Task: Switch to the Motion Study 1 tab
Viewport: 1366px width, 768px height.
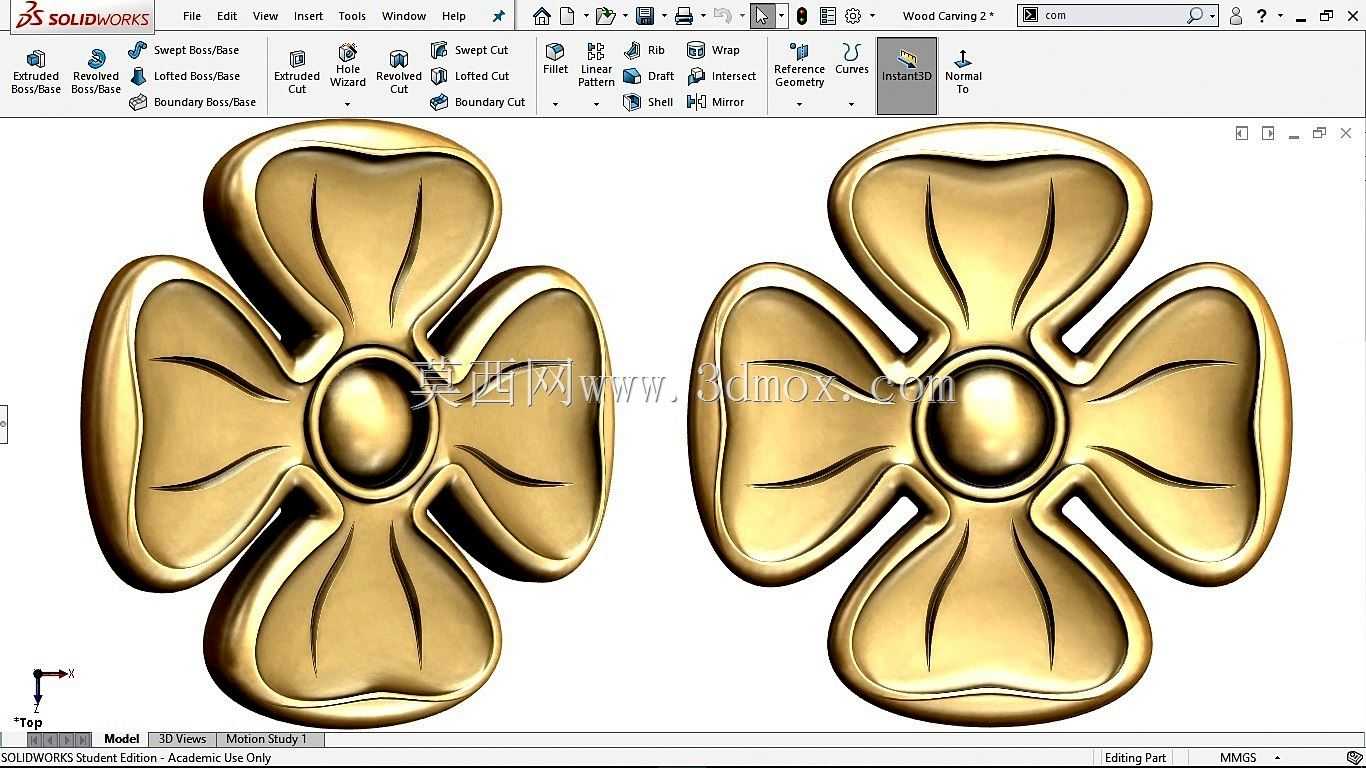Action: coord(266,739)
